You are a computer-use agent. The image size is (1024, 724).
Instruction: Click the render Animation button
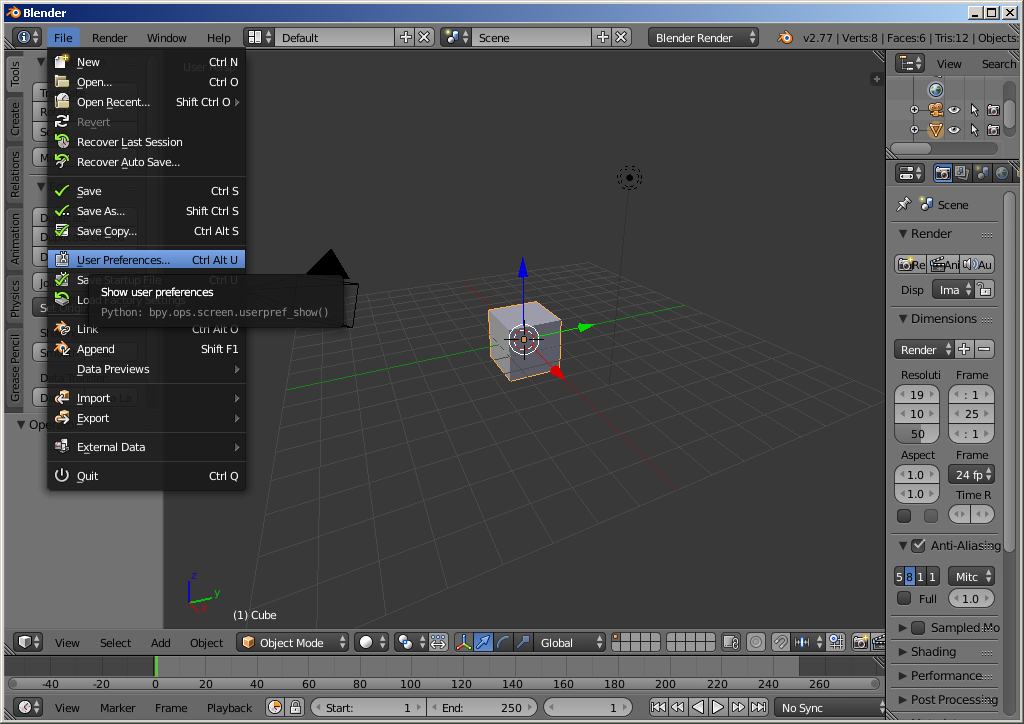[944, 264]
